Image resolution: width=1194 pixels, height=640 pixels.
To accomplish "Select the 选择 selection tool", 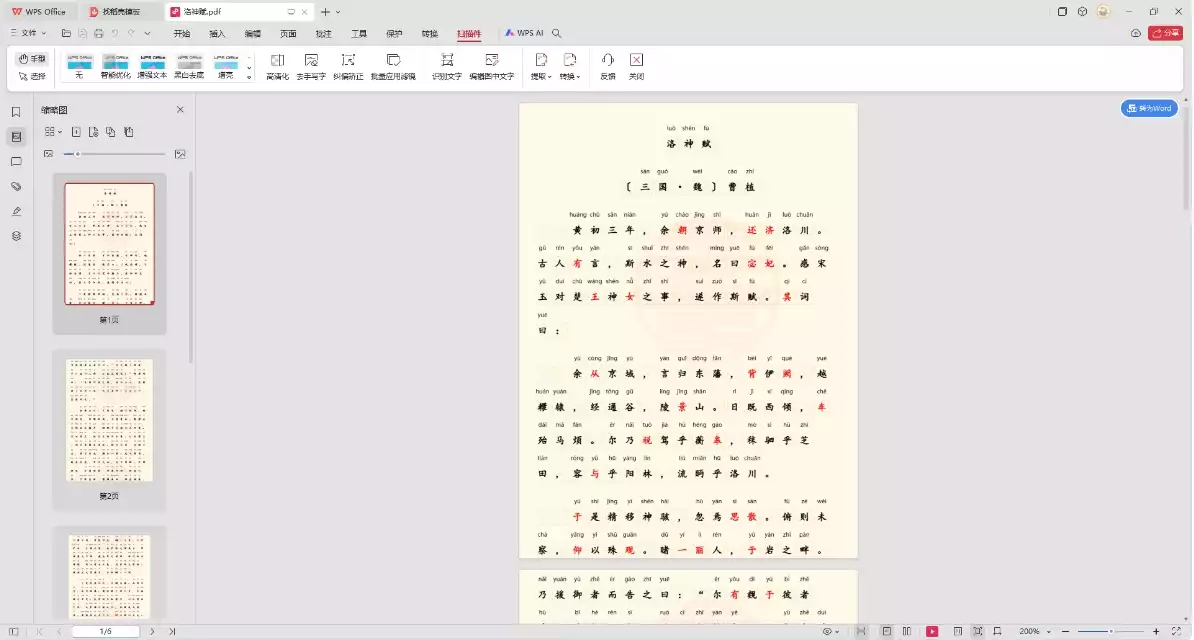I will tap(32, 76).
